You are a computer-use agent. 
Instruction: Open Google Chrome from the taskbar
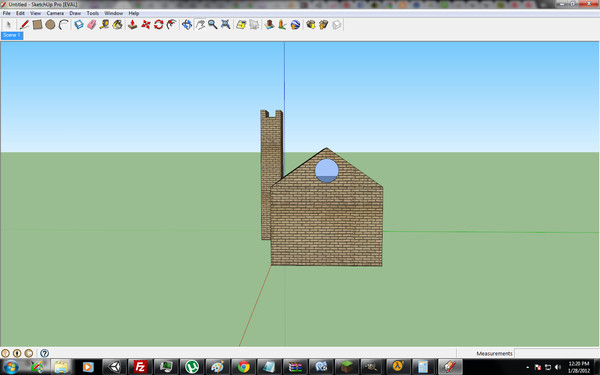click(x=243, y=367)
